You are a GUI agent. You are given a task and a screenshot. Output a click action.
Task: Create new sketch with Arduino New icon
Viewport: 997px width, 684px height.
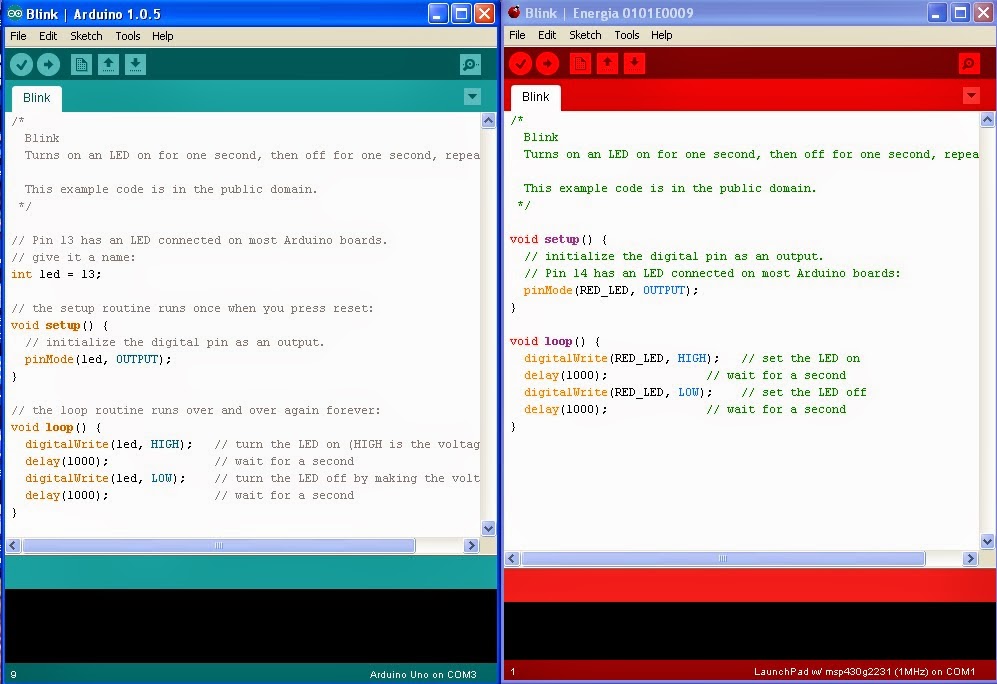[81, 64]
